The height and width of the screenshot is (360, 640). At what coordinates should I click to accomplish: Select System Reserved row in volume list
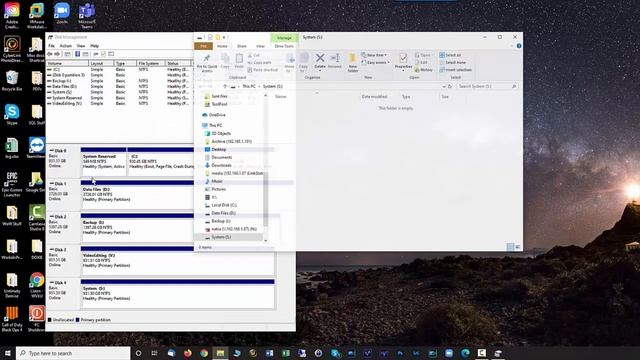pyautogui.click(x=118, y=98)
